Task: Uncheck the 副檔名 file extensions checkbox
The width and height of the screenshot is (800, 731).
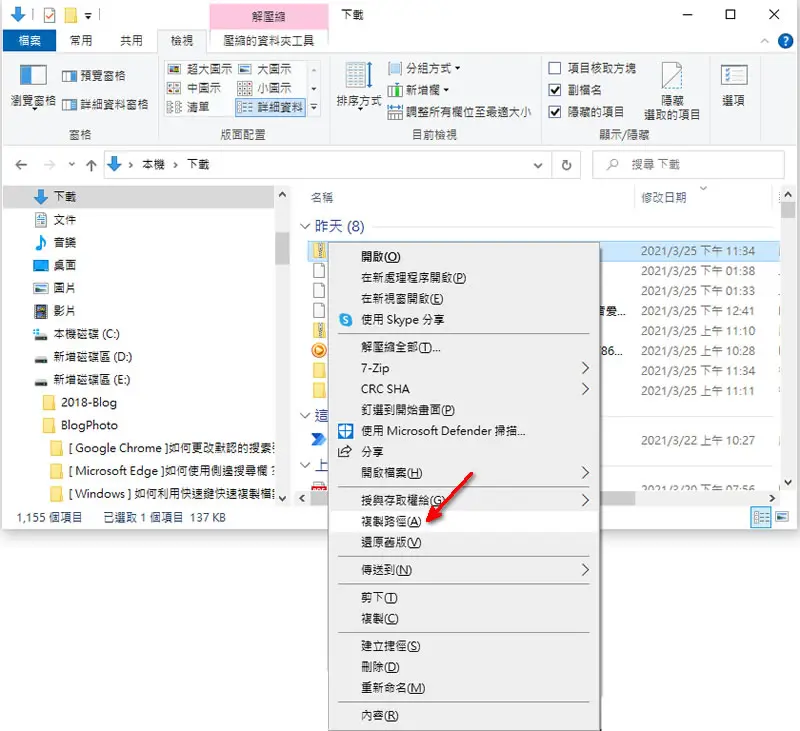Action: [x=555, y=90]
